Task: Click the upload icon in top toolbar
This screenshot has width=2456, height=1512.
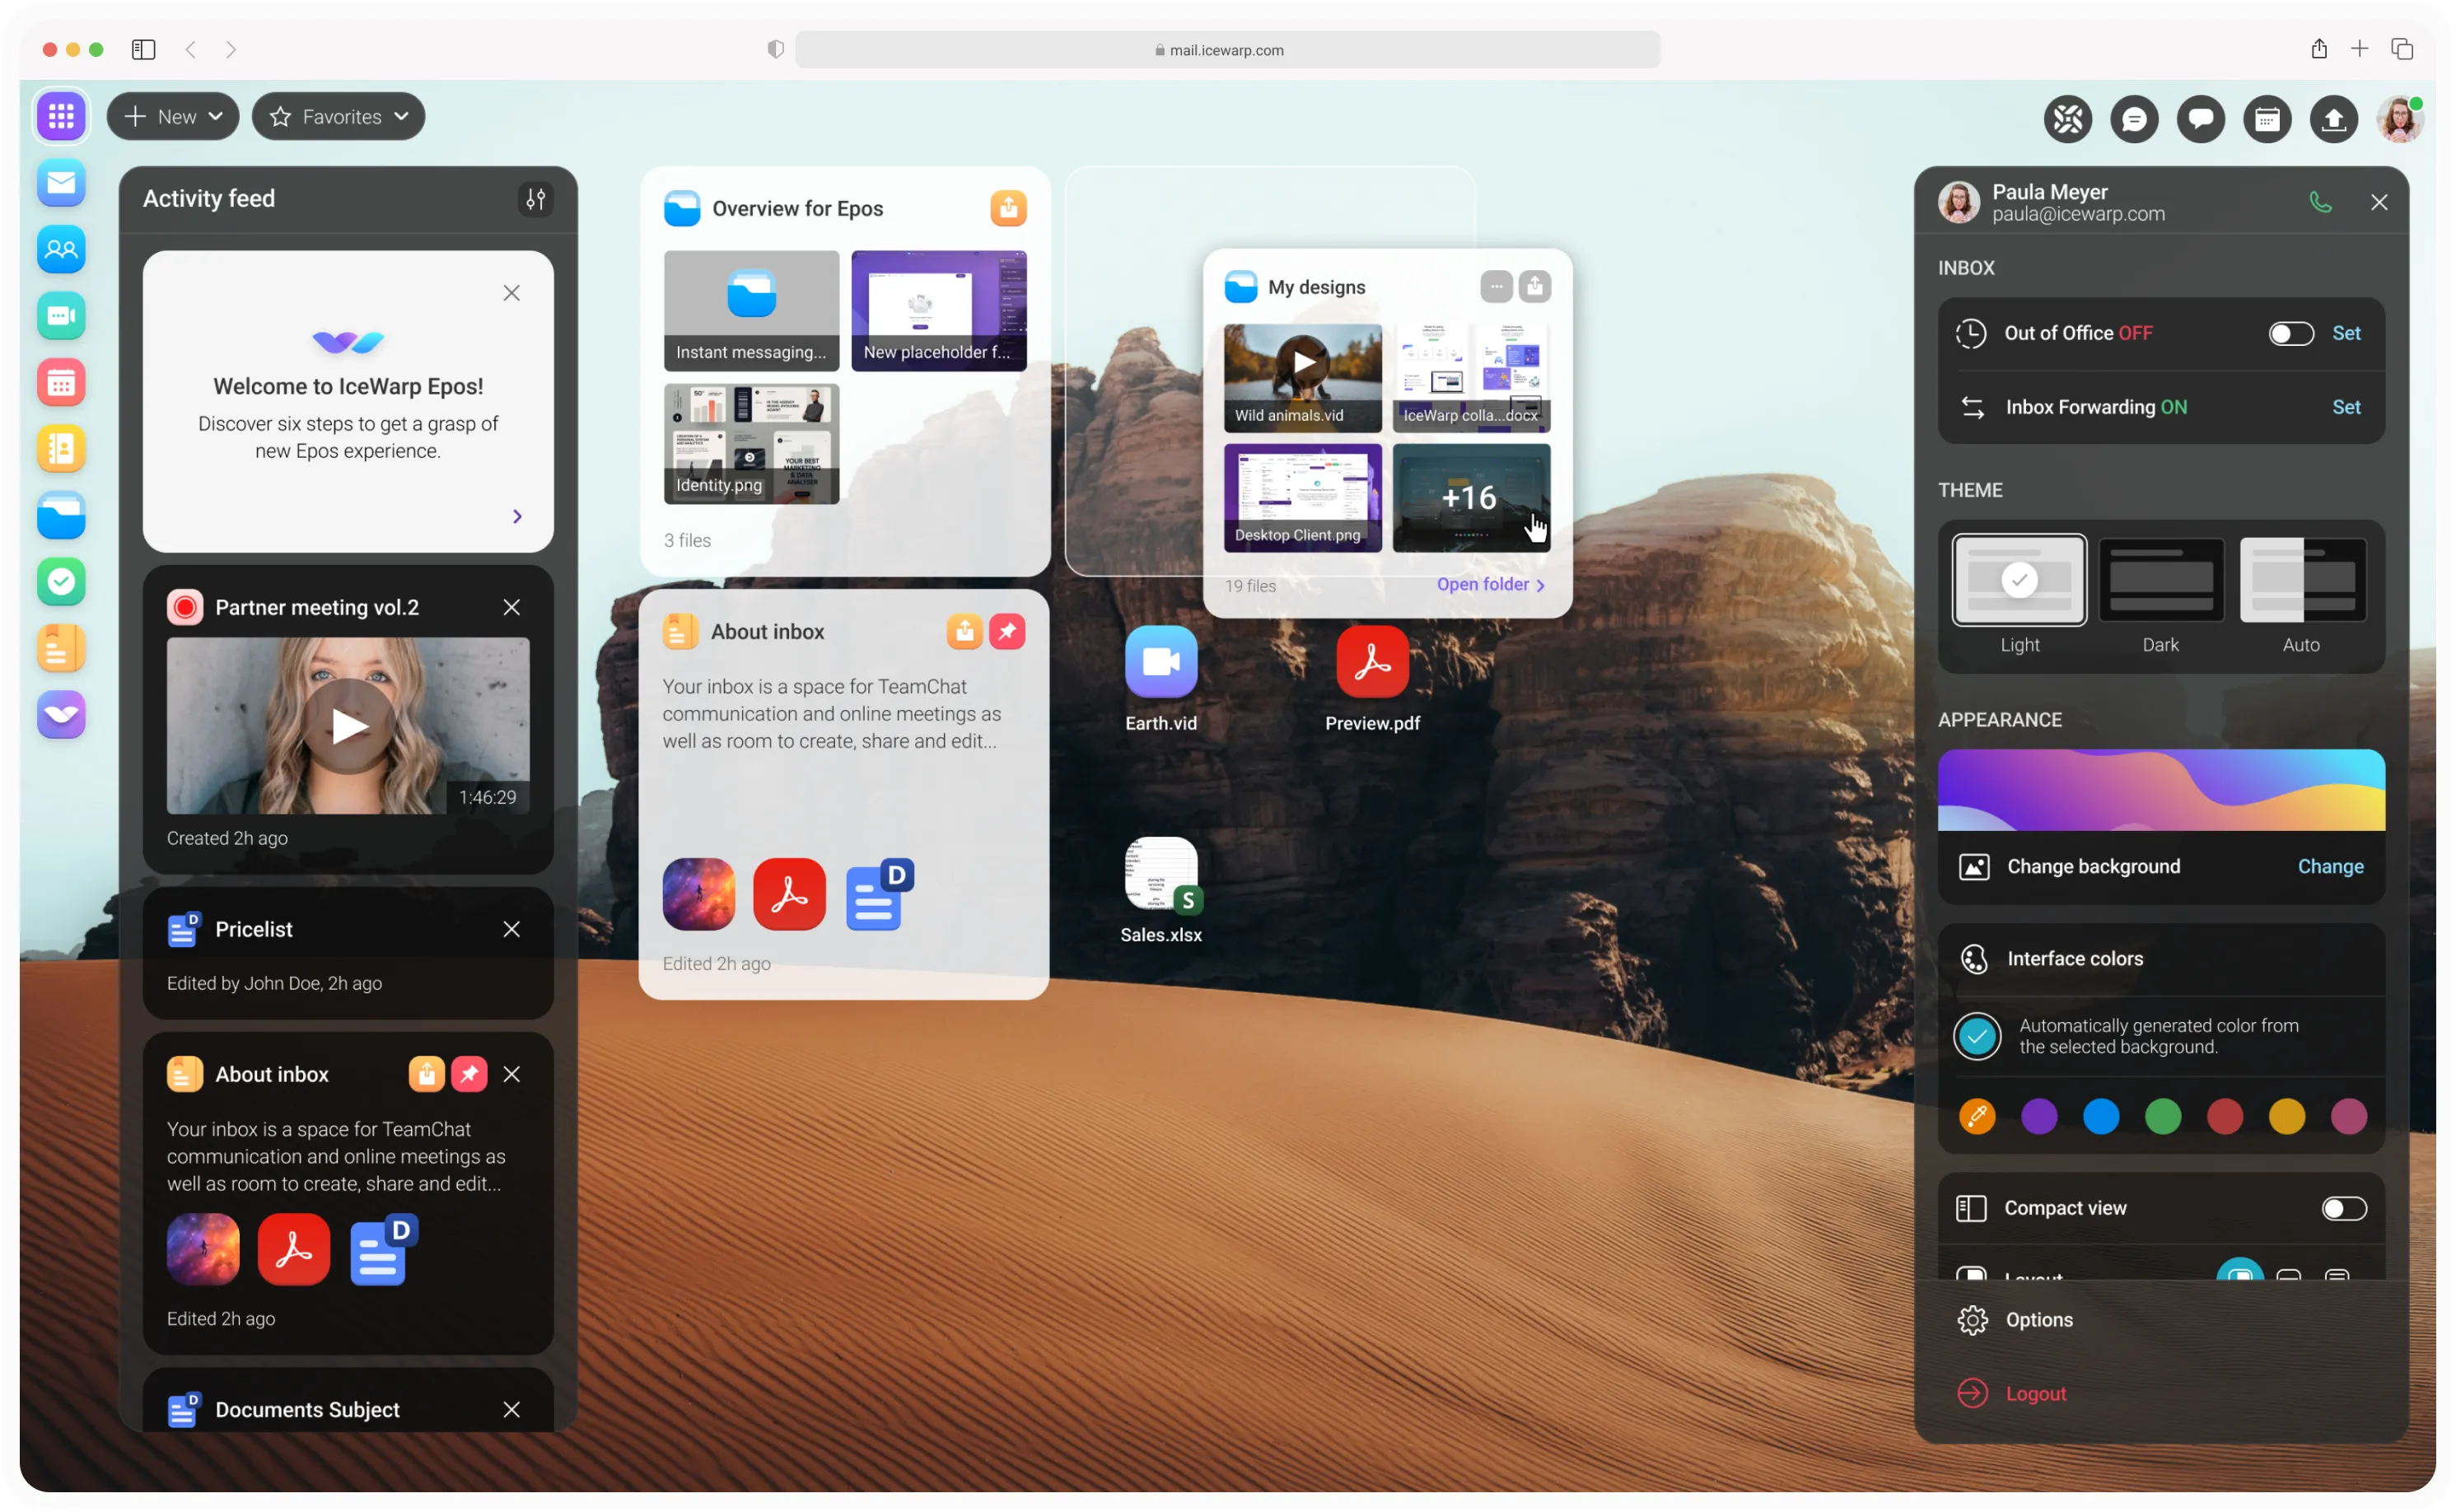Action: click(2333, 120)
